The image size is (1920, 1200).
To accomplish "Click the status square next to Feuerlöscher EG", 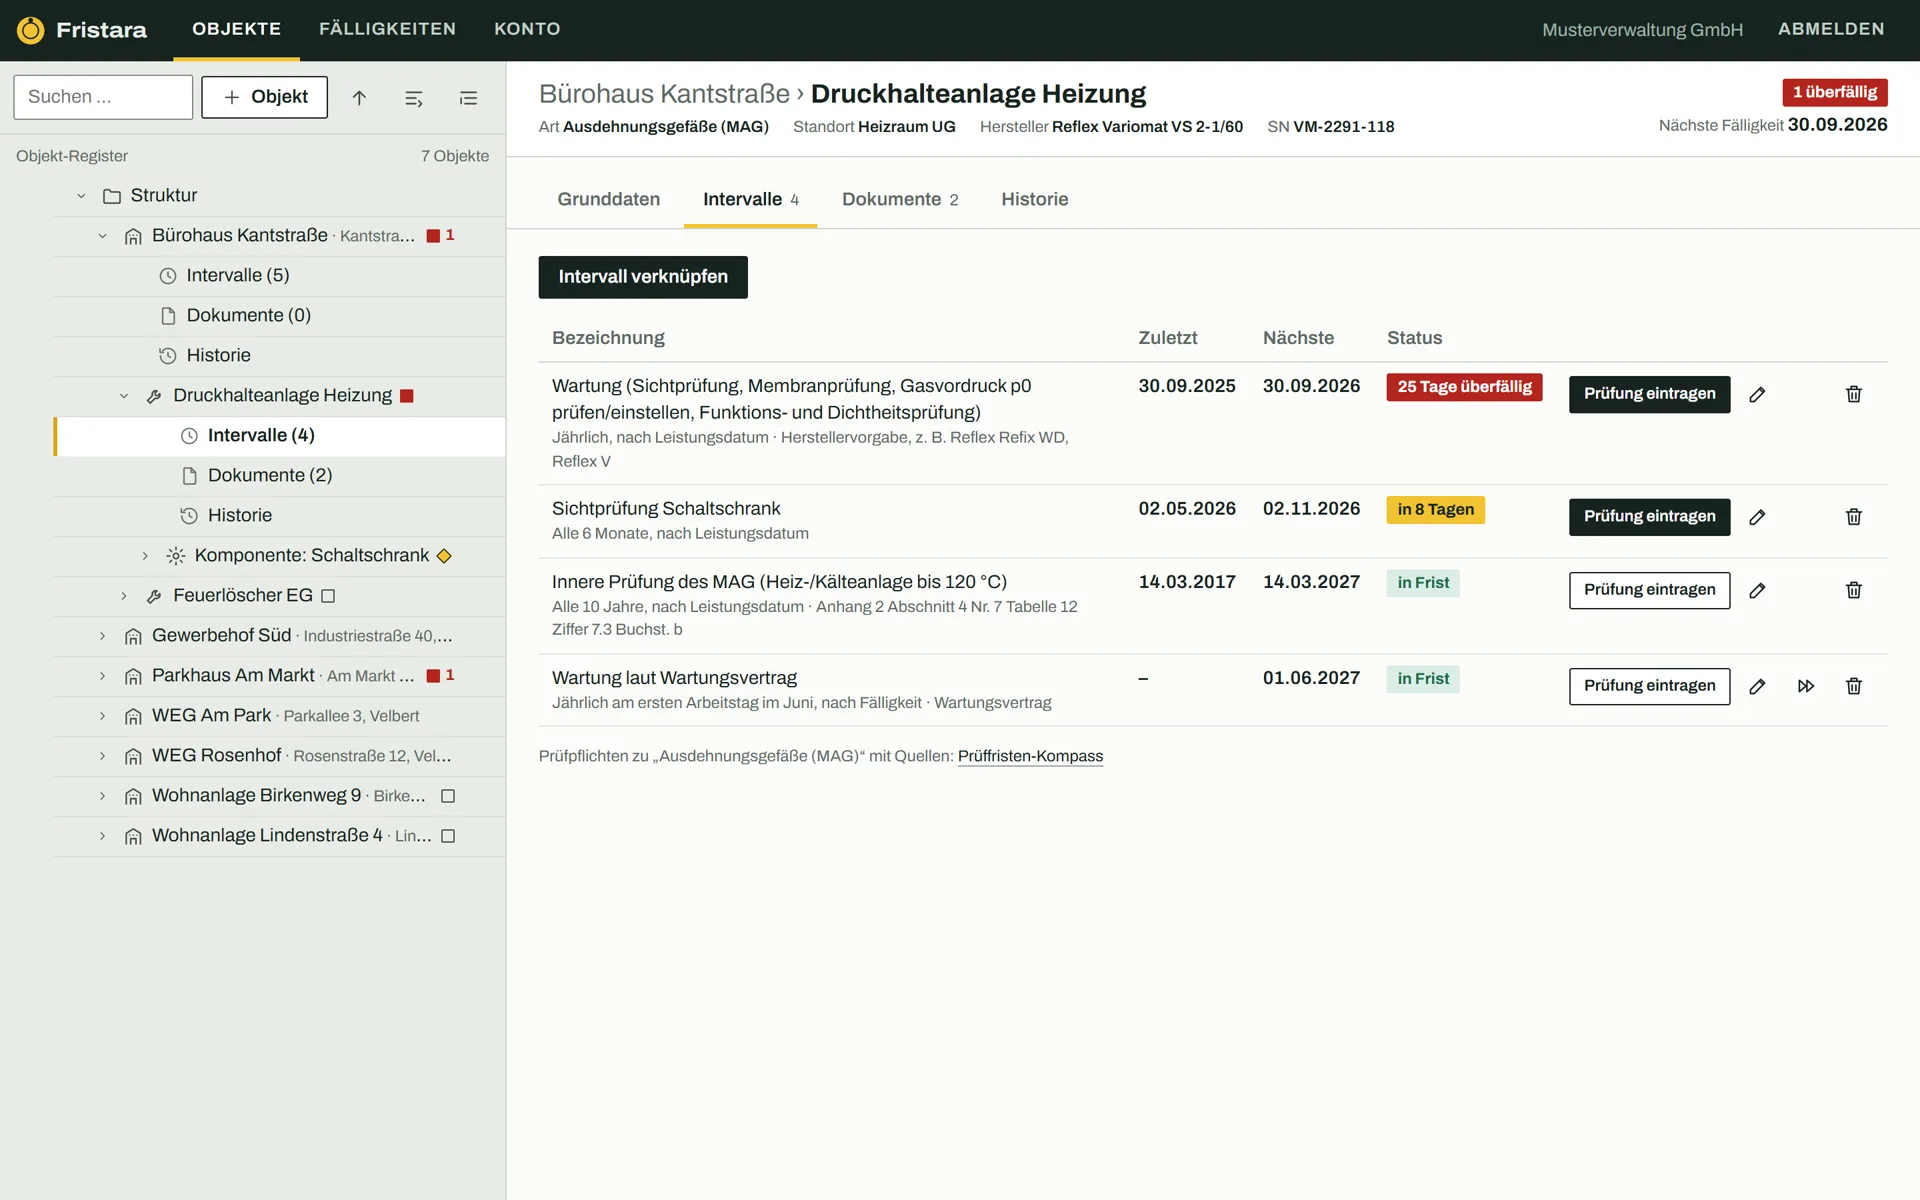I will pyautogui.click(x=328, y=596).
